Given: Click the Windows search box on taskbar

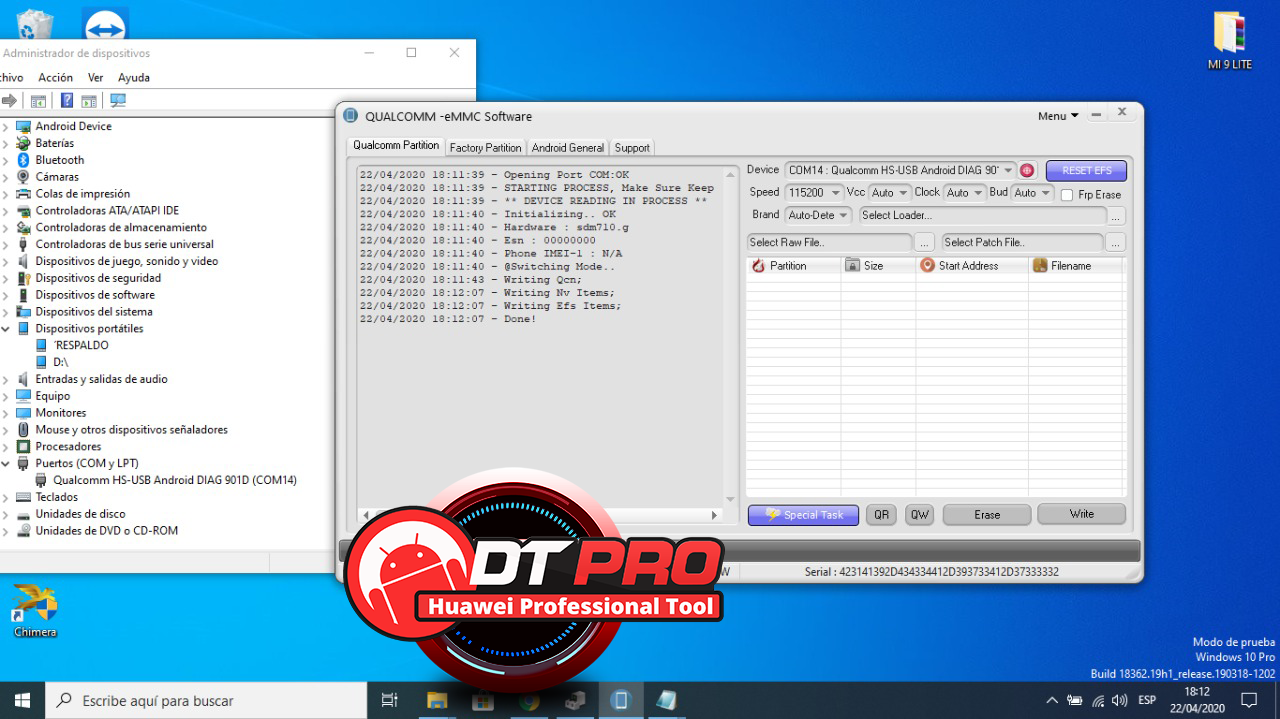Looking at the screenshot, I should tap(206, 700).
